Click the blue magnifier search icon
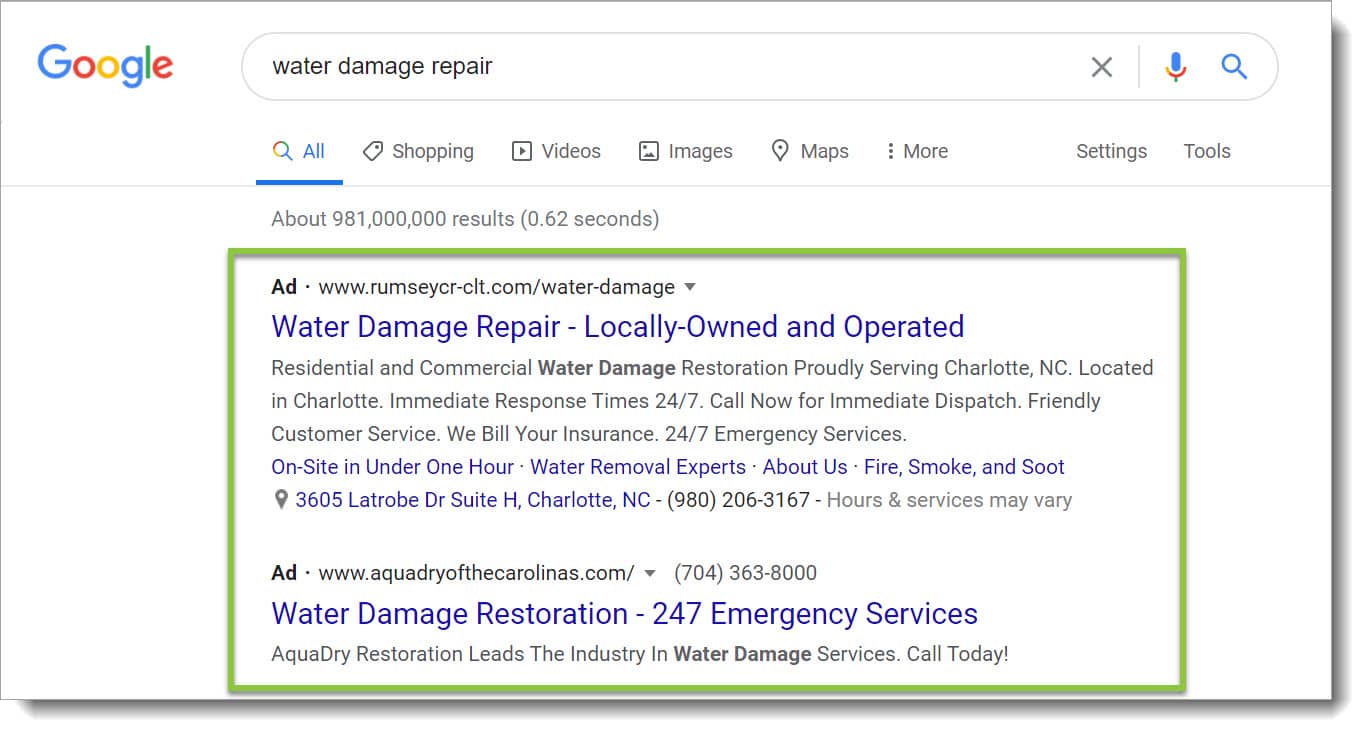 point(1235,67)
